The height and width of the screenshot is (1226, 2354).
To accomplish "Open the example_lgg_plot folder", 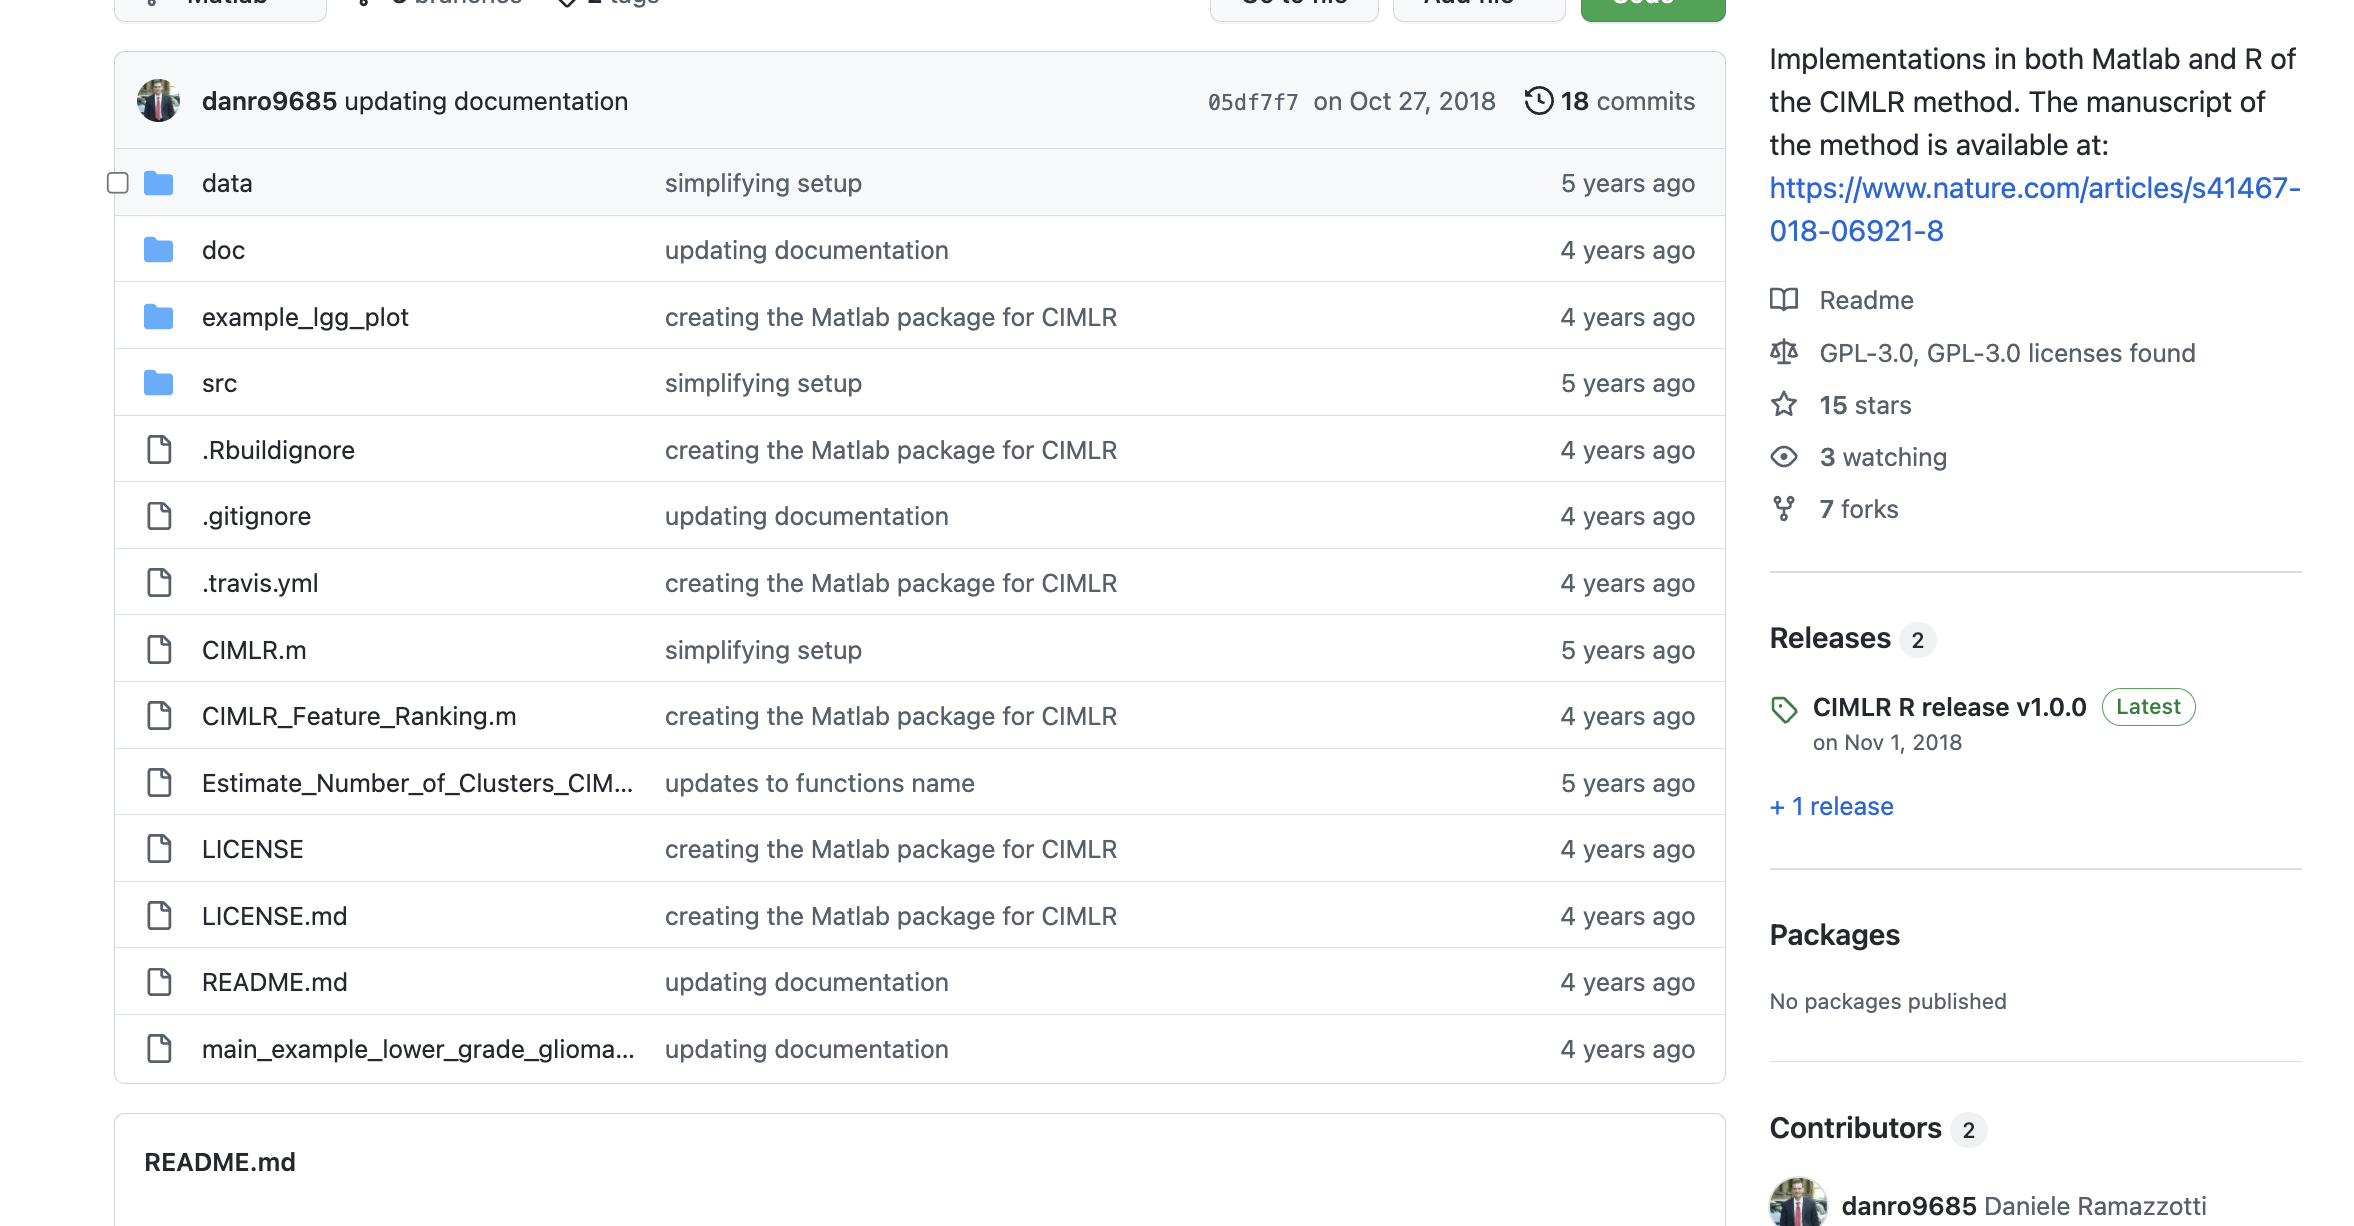I will 305,317.
